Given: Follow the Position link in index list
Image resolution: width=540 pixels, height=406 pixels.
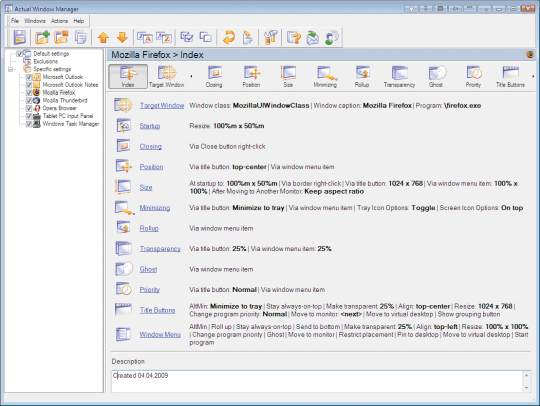Looking at the screenshot, I should (x=151, y=167).
